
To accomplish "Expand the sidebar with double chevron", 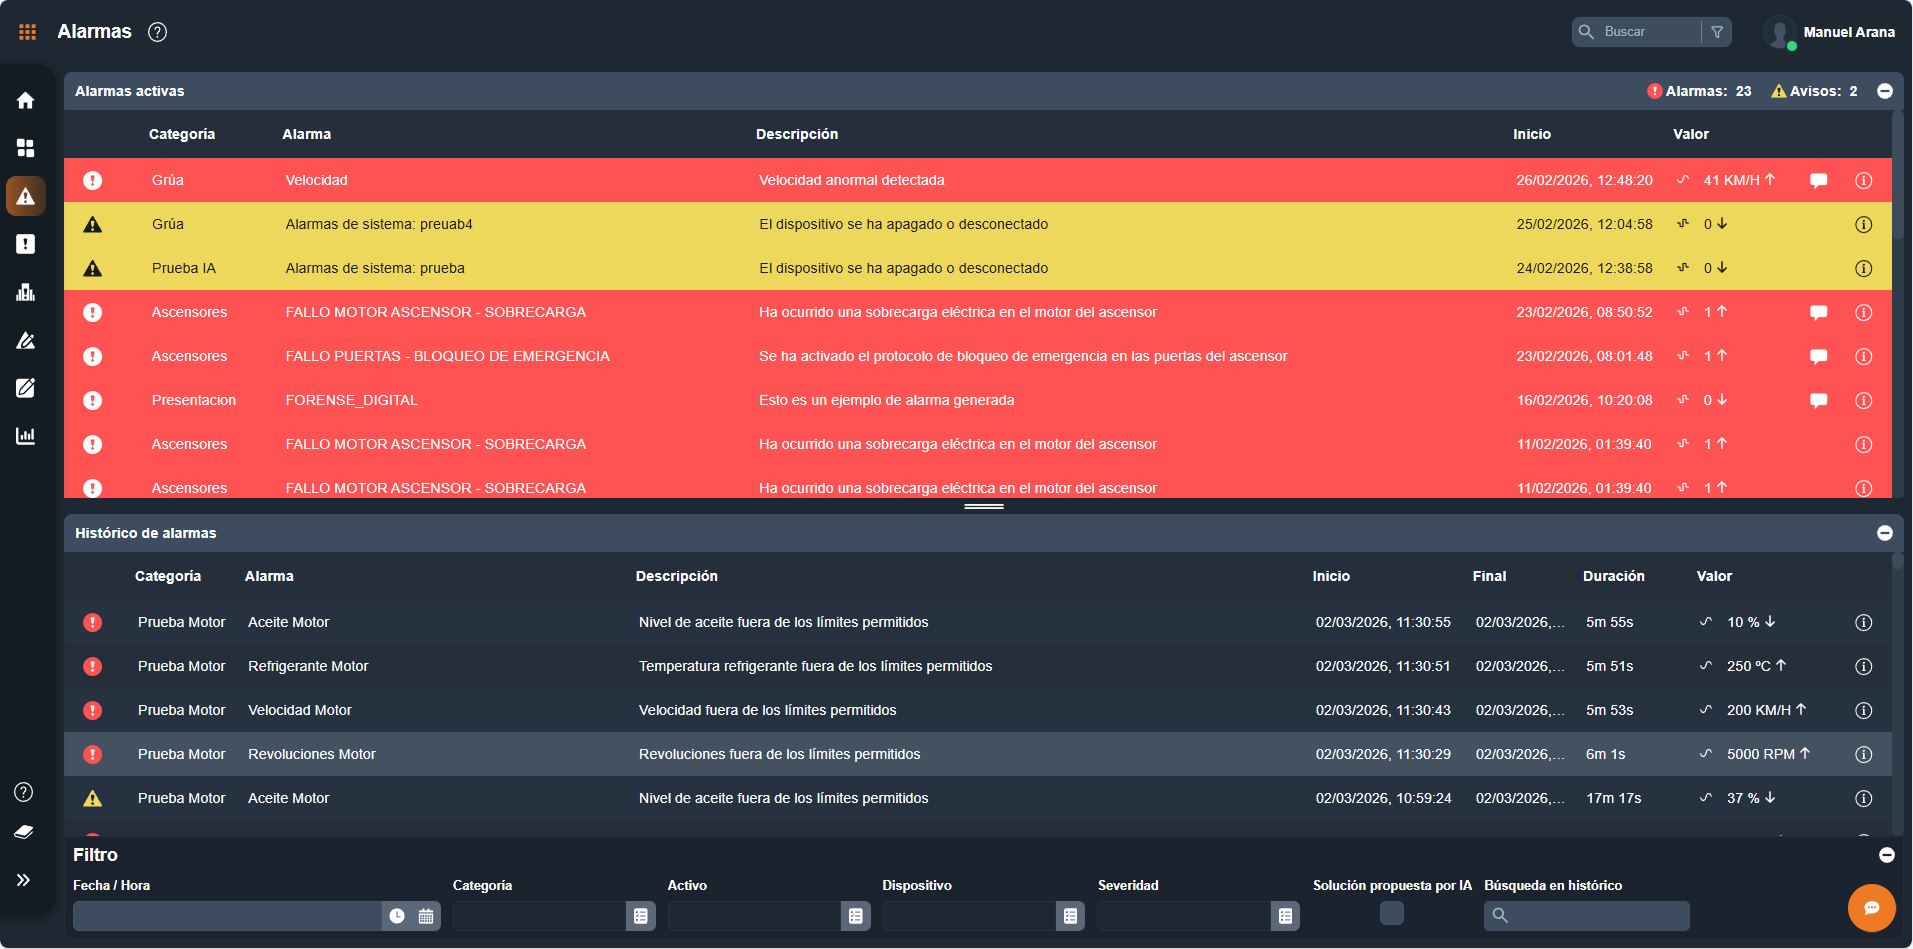I will [x=24, y=880].
